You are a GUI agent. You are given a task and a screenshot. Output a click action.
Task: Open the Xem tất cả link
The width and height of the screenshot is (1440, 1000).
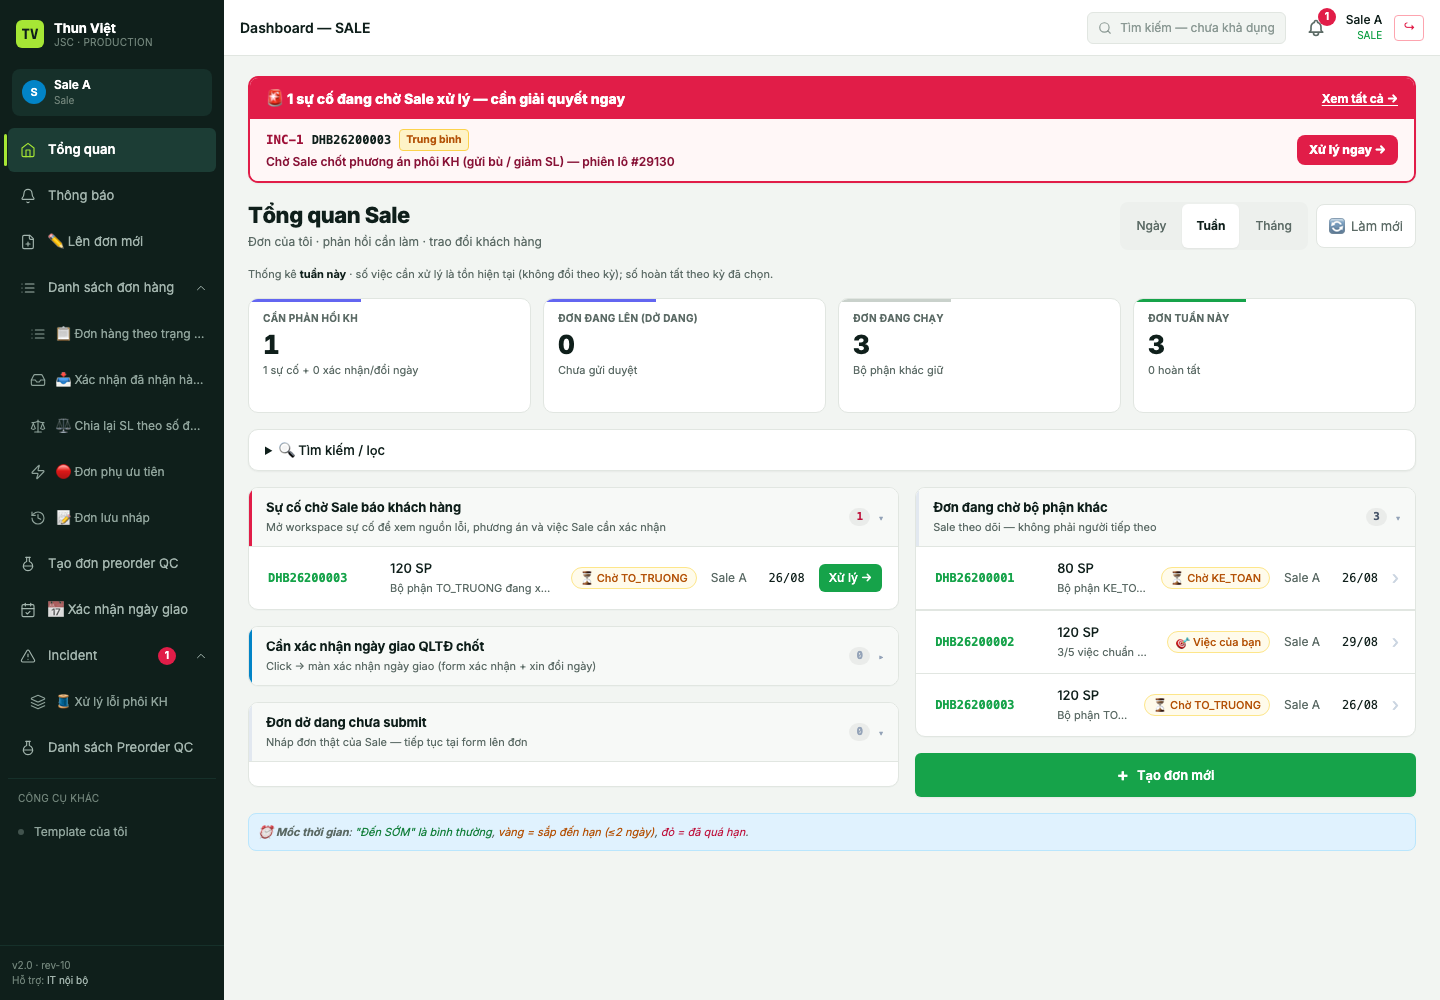(1359, 99)
